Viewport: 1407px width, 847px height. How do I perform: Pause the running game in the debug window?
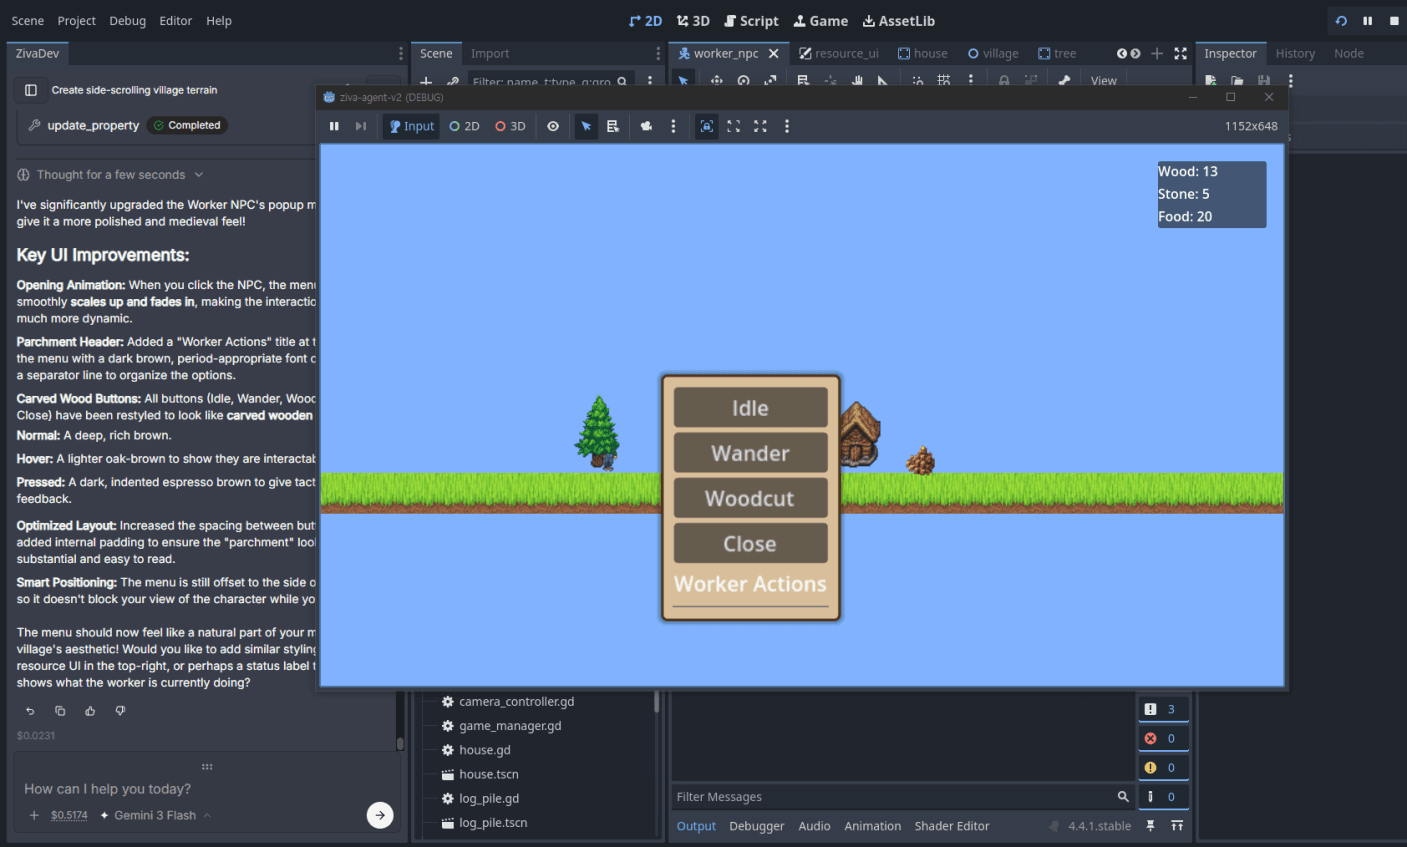point(334,126)
